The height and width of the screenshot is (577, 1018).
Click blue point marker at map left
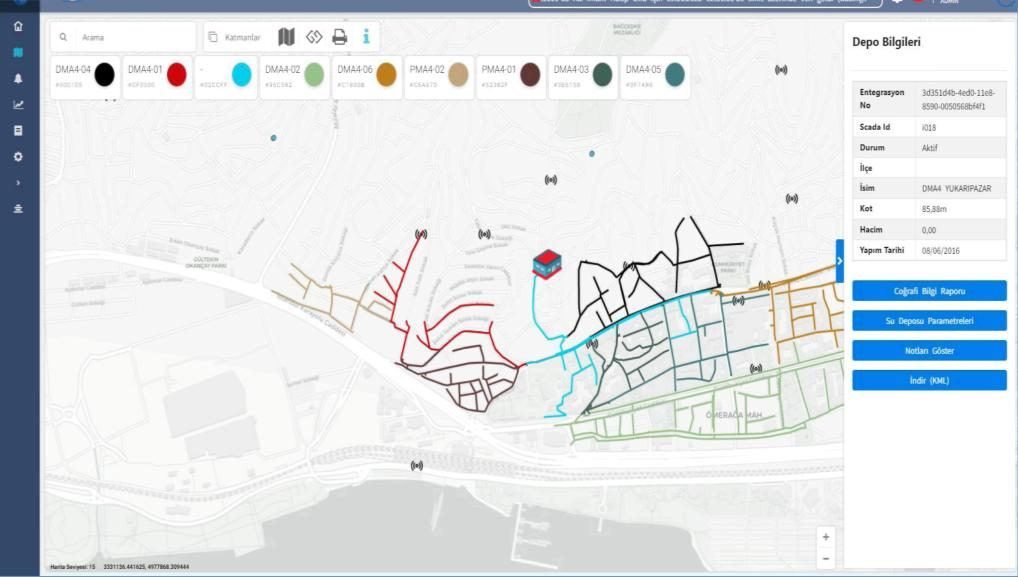273,138
